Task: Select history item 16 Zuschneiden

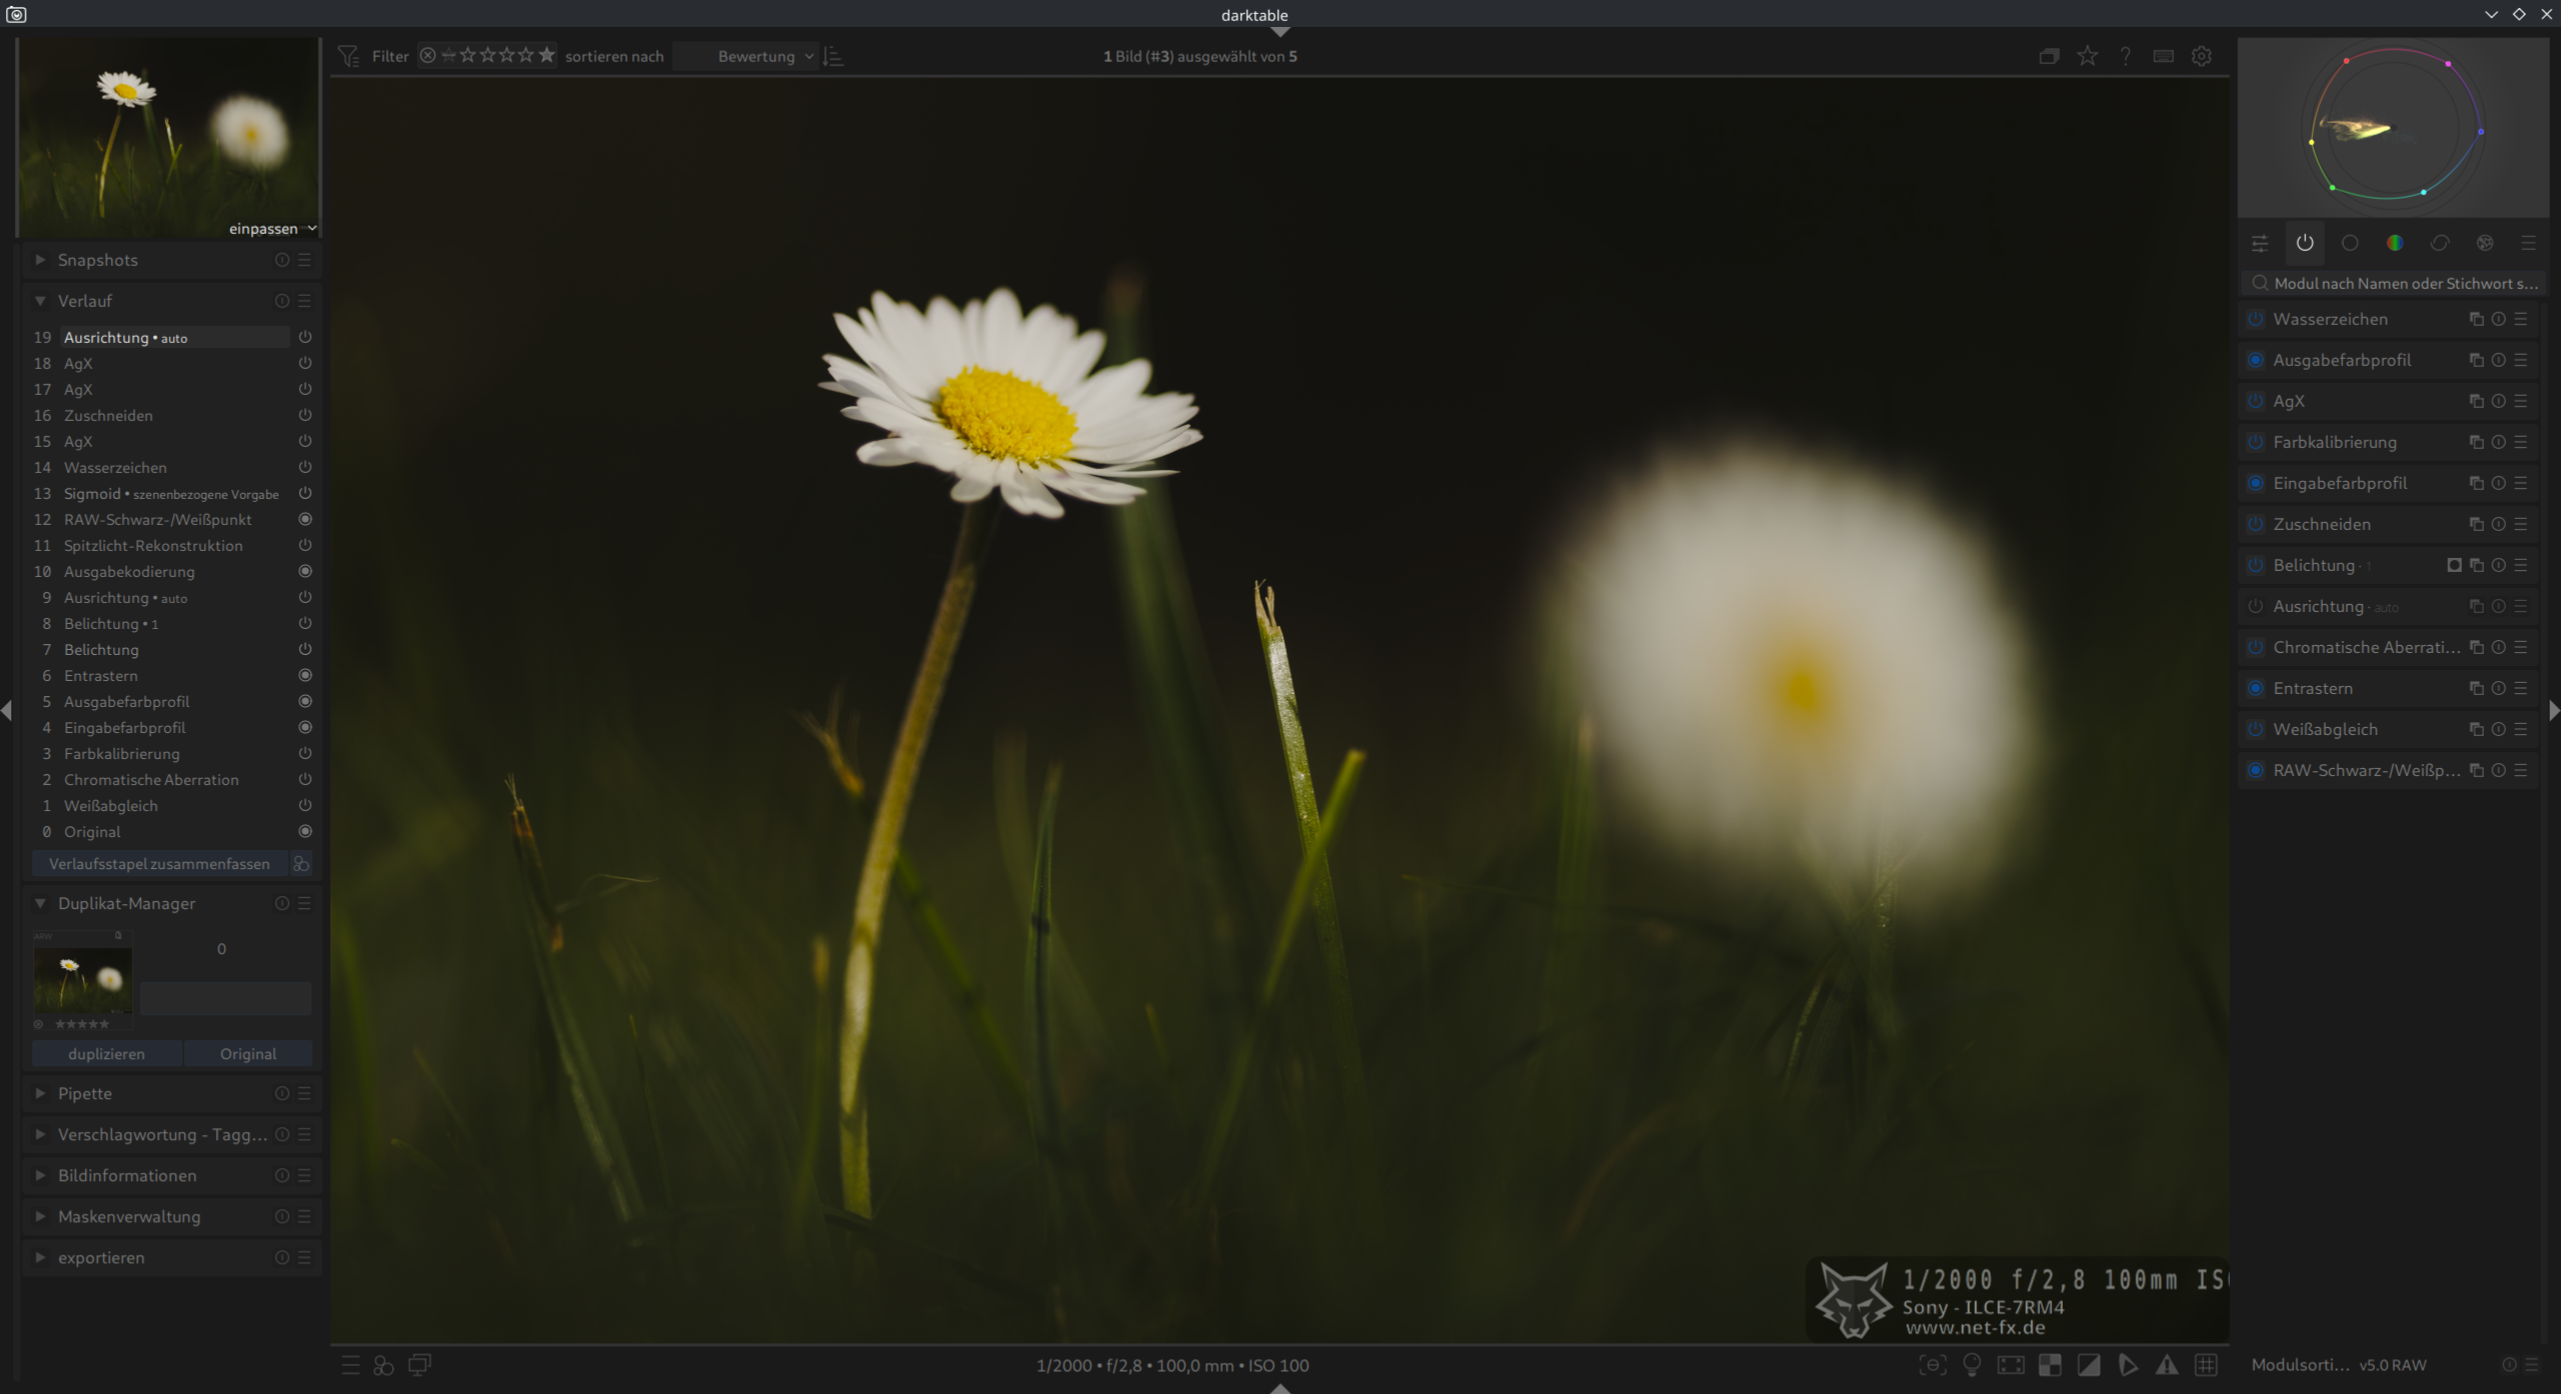Action: [x=108, y=415]
